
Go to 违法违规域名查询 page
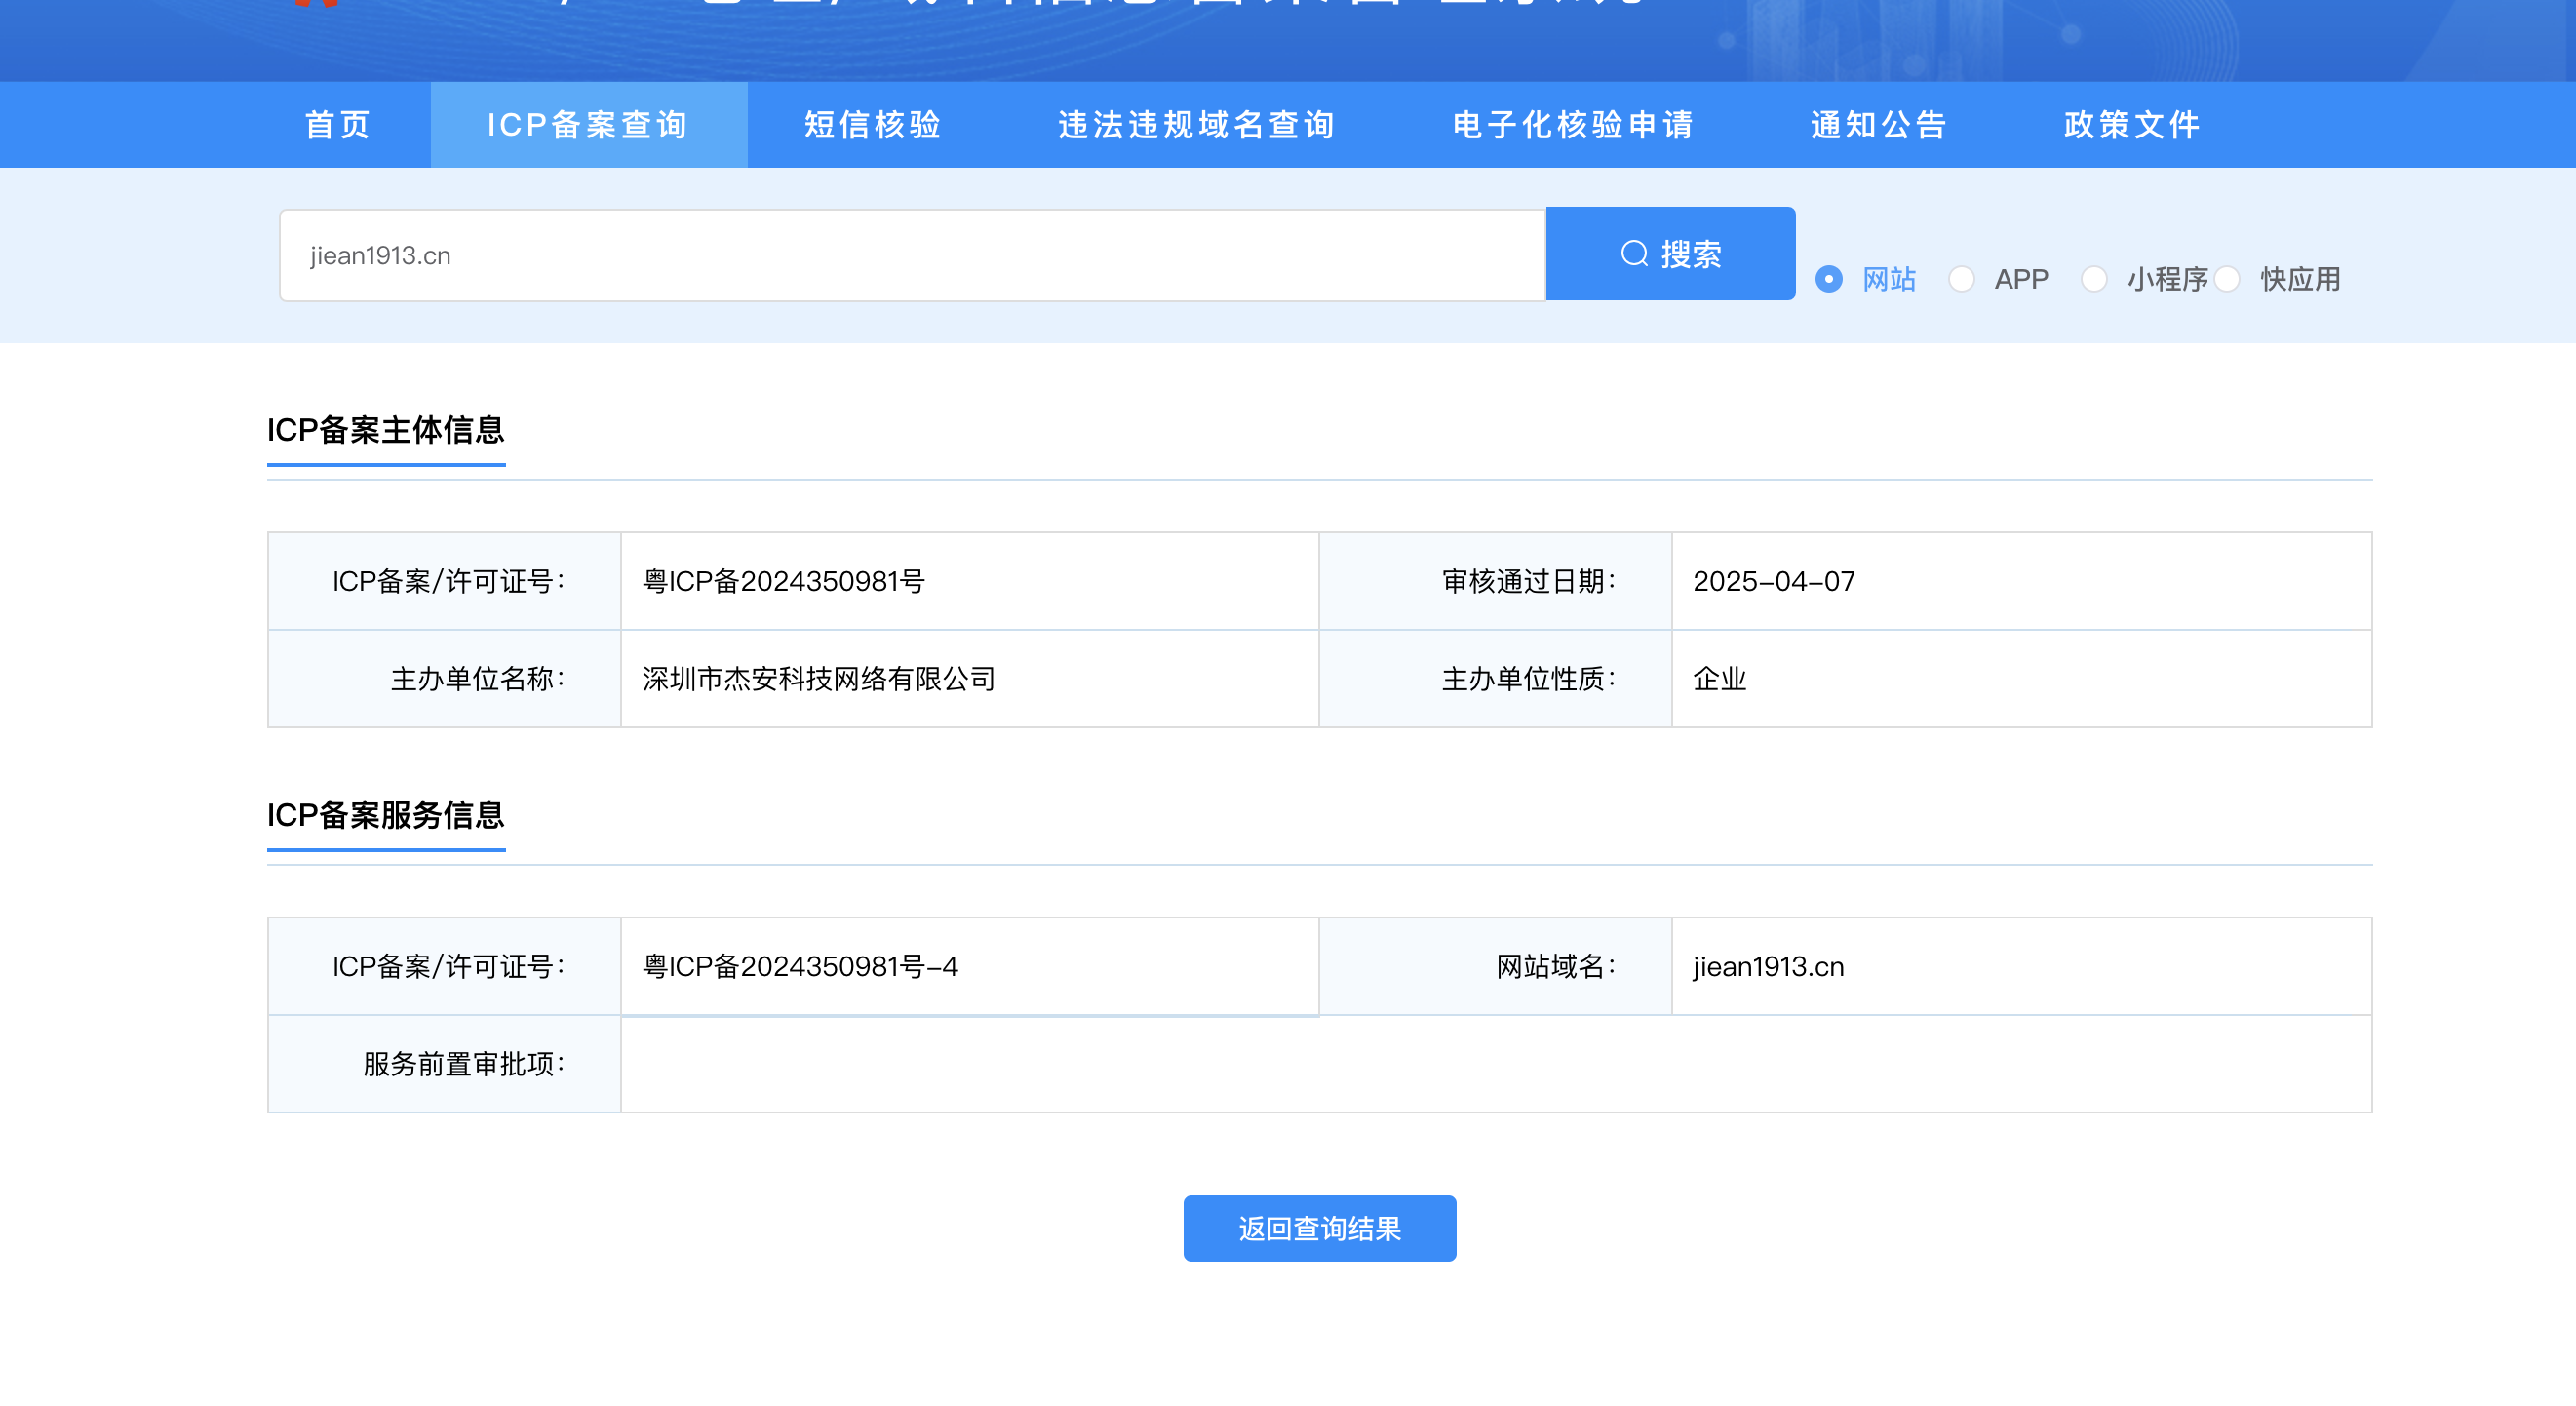tap(1197, 125)
